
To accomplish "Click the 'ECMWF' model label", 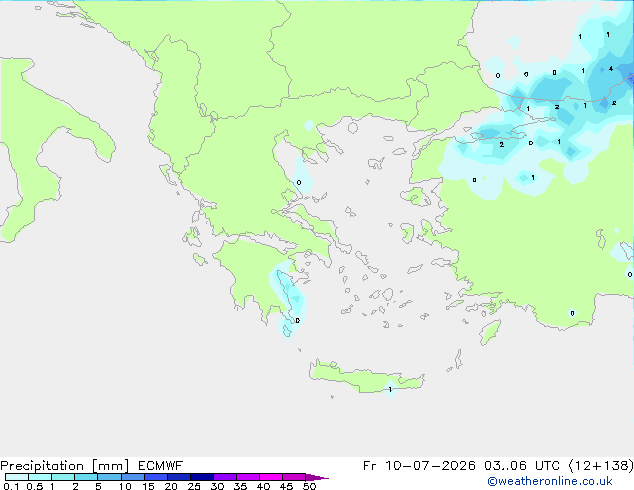I will coord(161,466).
